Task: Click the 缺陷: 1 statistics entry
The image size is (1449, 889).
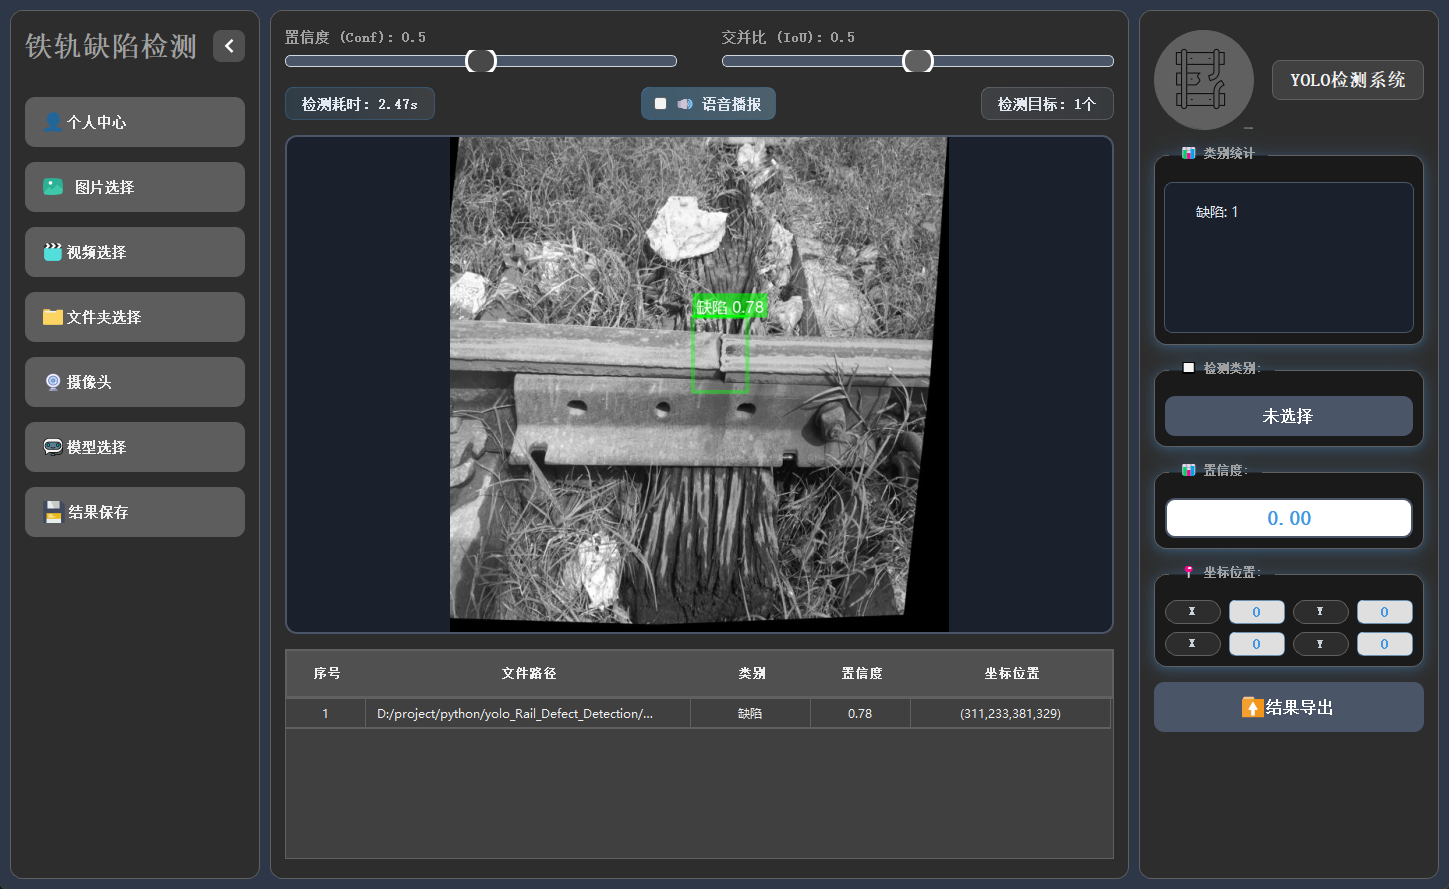Action: [1217, 212]
